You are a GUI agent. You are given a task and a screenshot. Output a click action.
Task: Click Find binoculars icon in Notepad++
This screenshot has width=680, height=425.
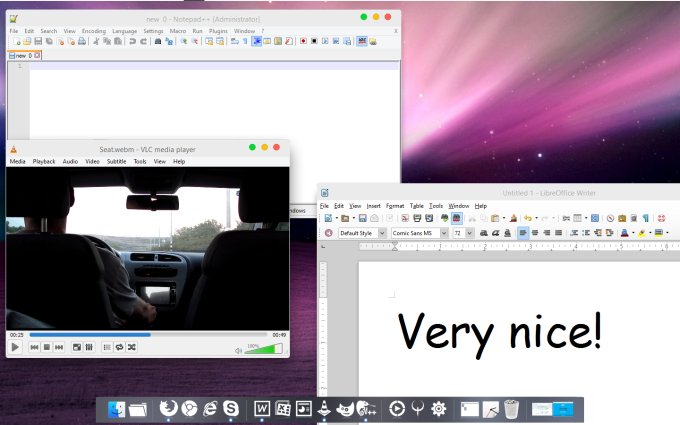158,41
